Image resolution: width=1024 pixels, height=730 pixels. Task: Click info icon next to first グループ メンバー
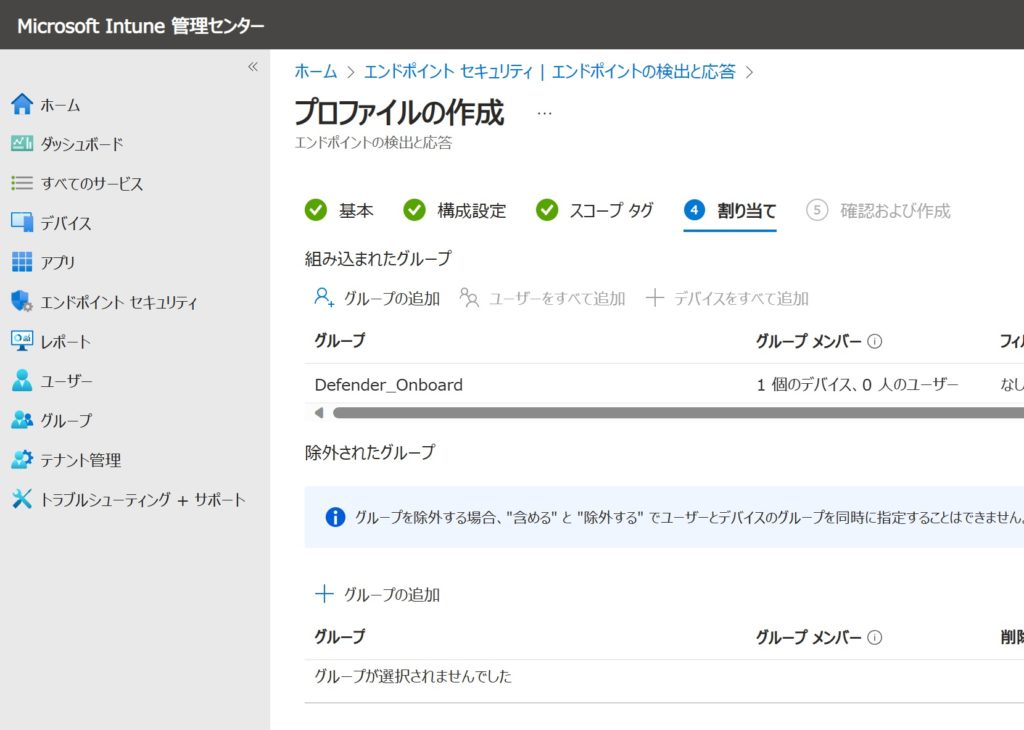tap(875, 341)
